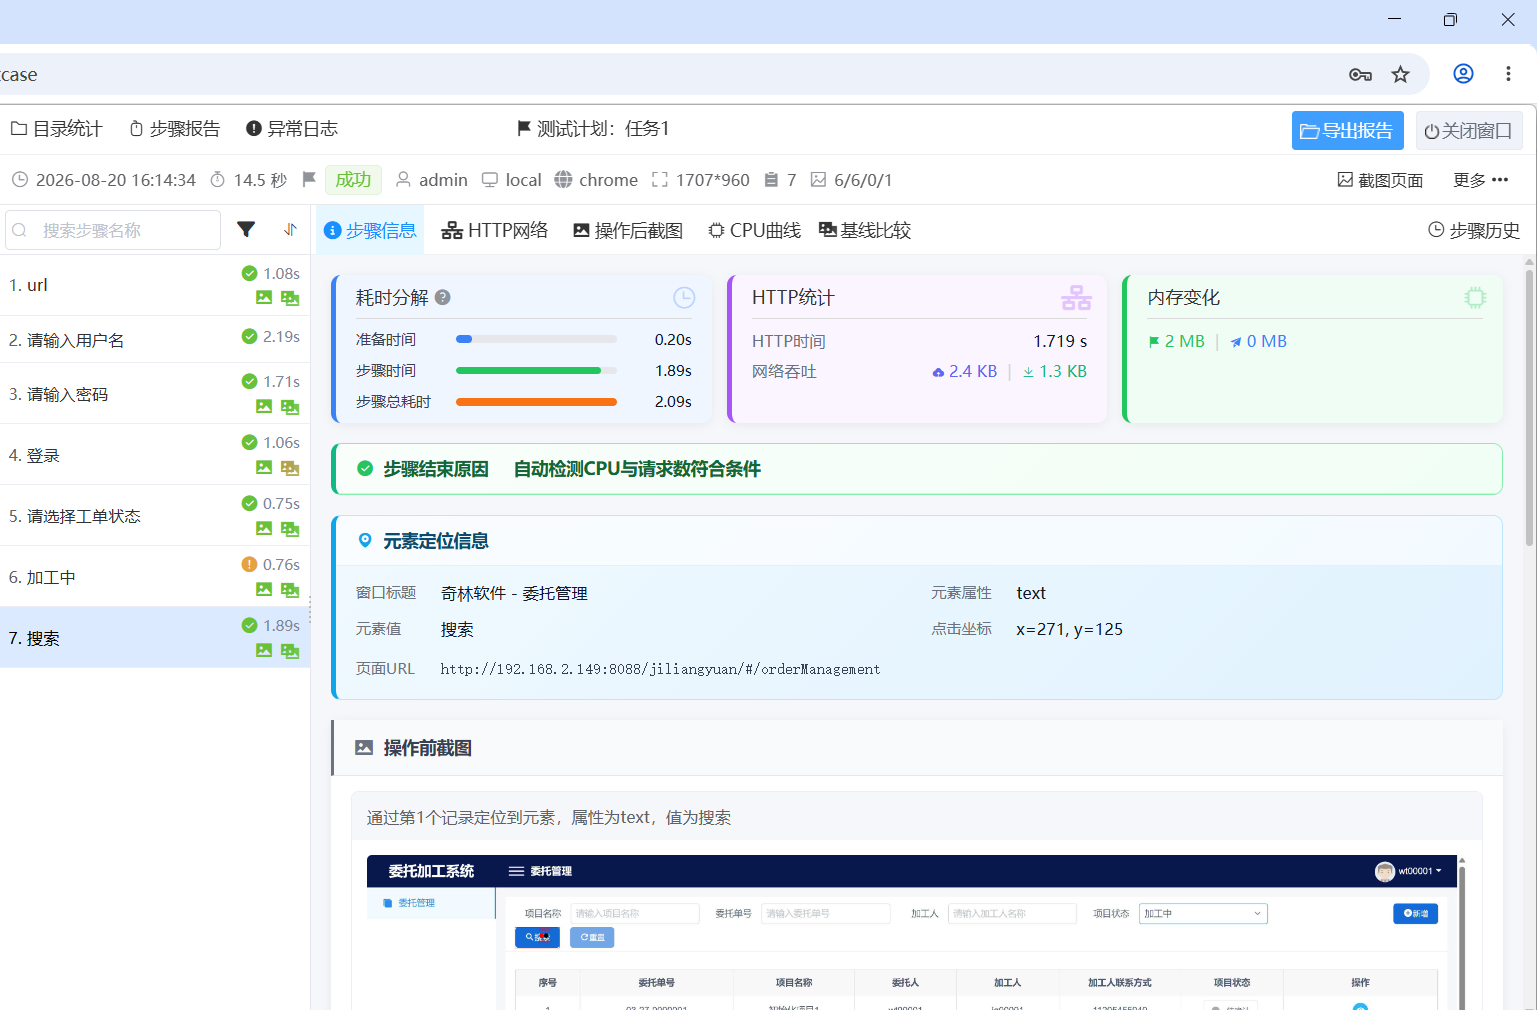
Task: Click screenshot icon of step 6. 加工中
Action: point(264,589)
